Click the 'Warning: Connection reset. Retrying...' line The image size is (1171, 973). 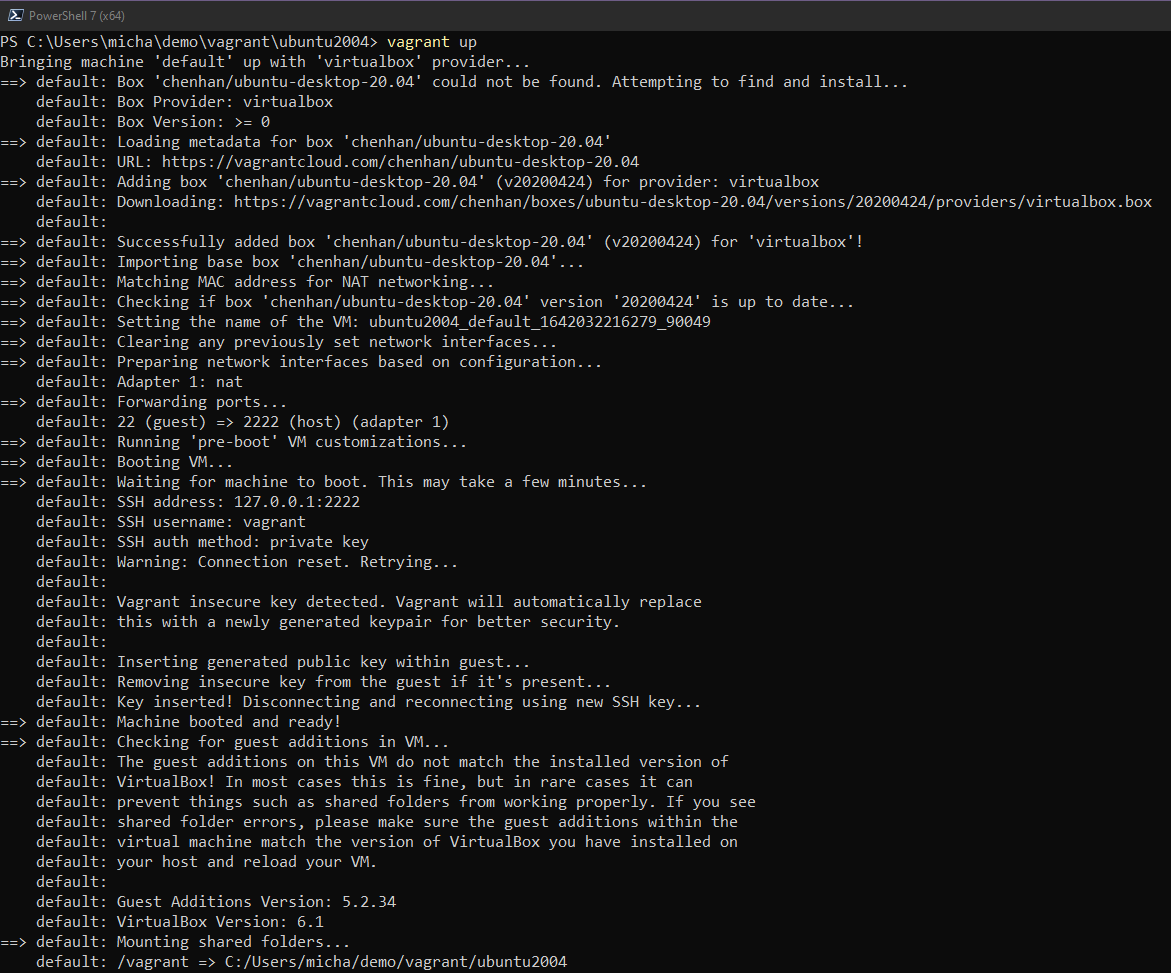pyautogui.click(x=288, y=562)
